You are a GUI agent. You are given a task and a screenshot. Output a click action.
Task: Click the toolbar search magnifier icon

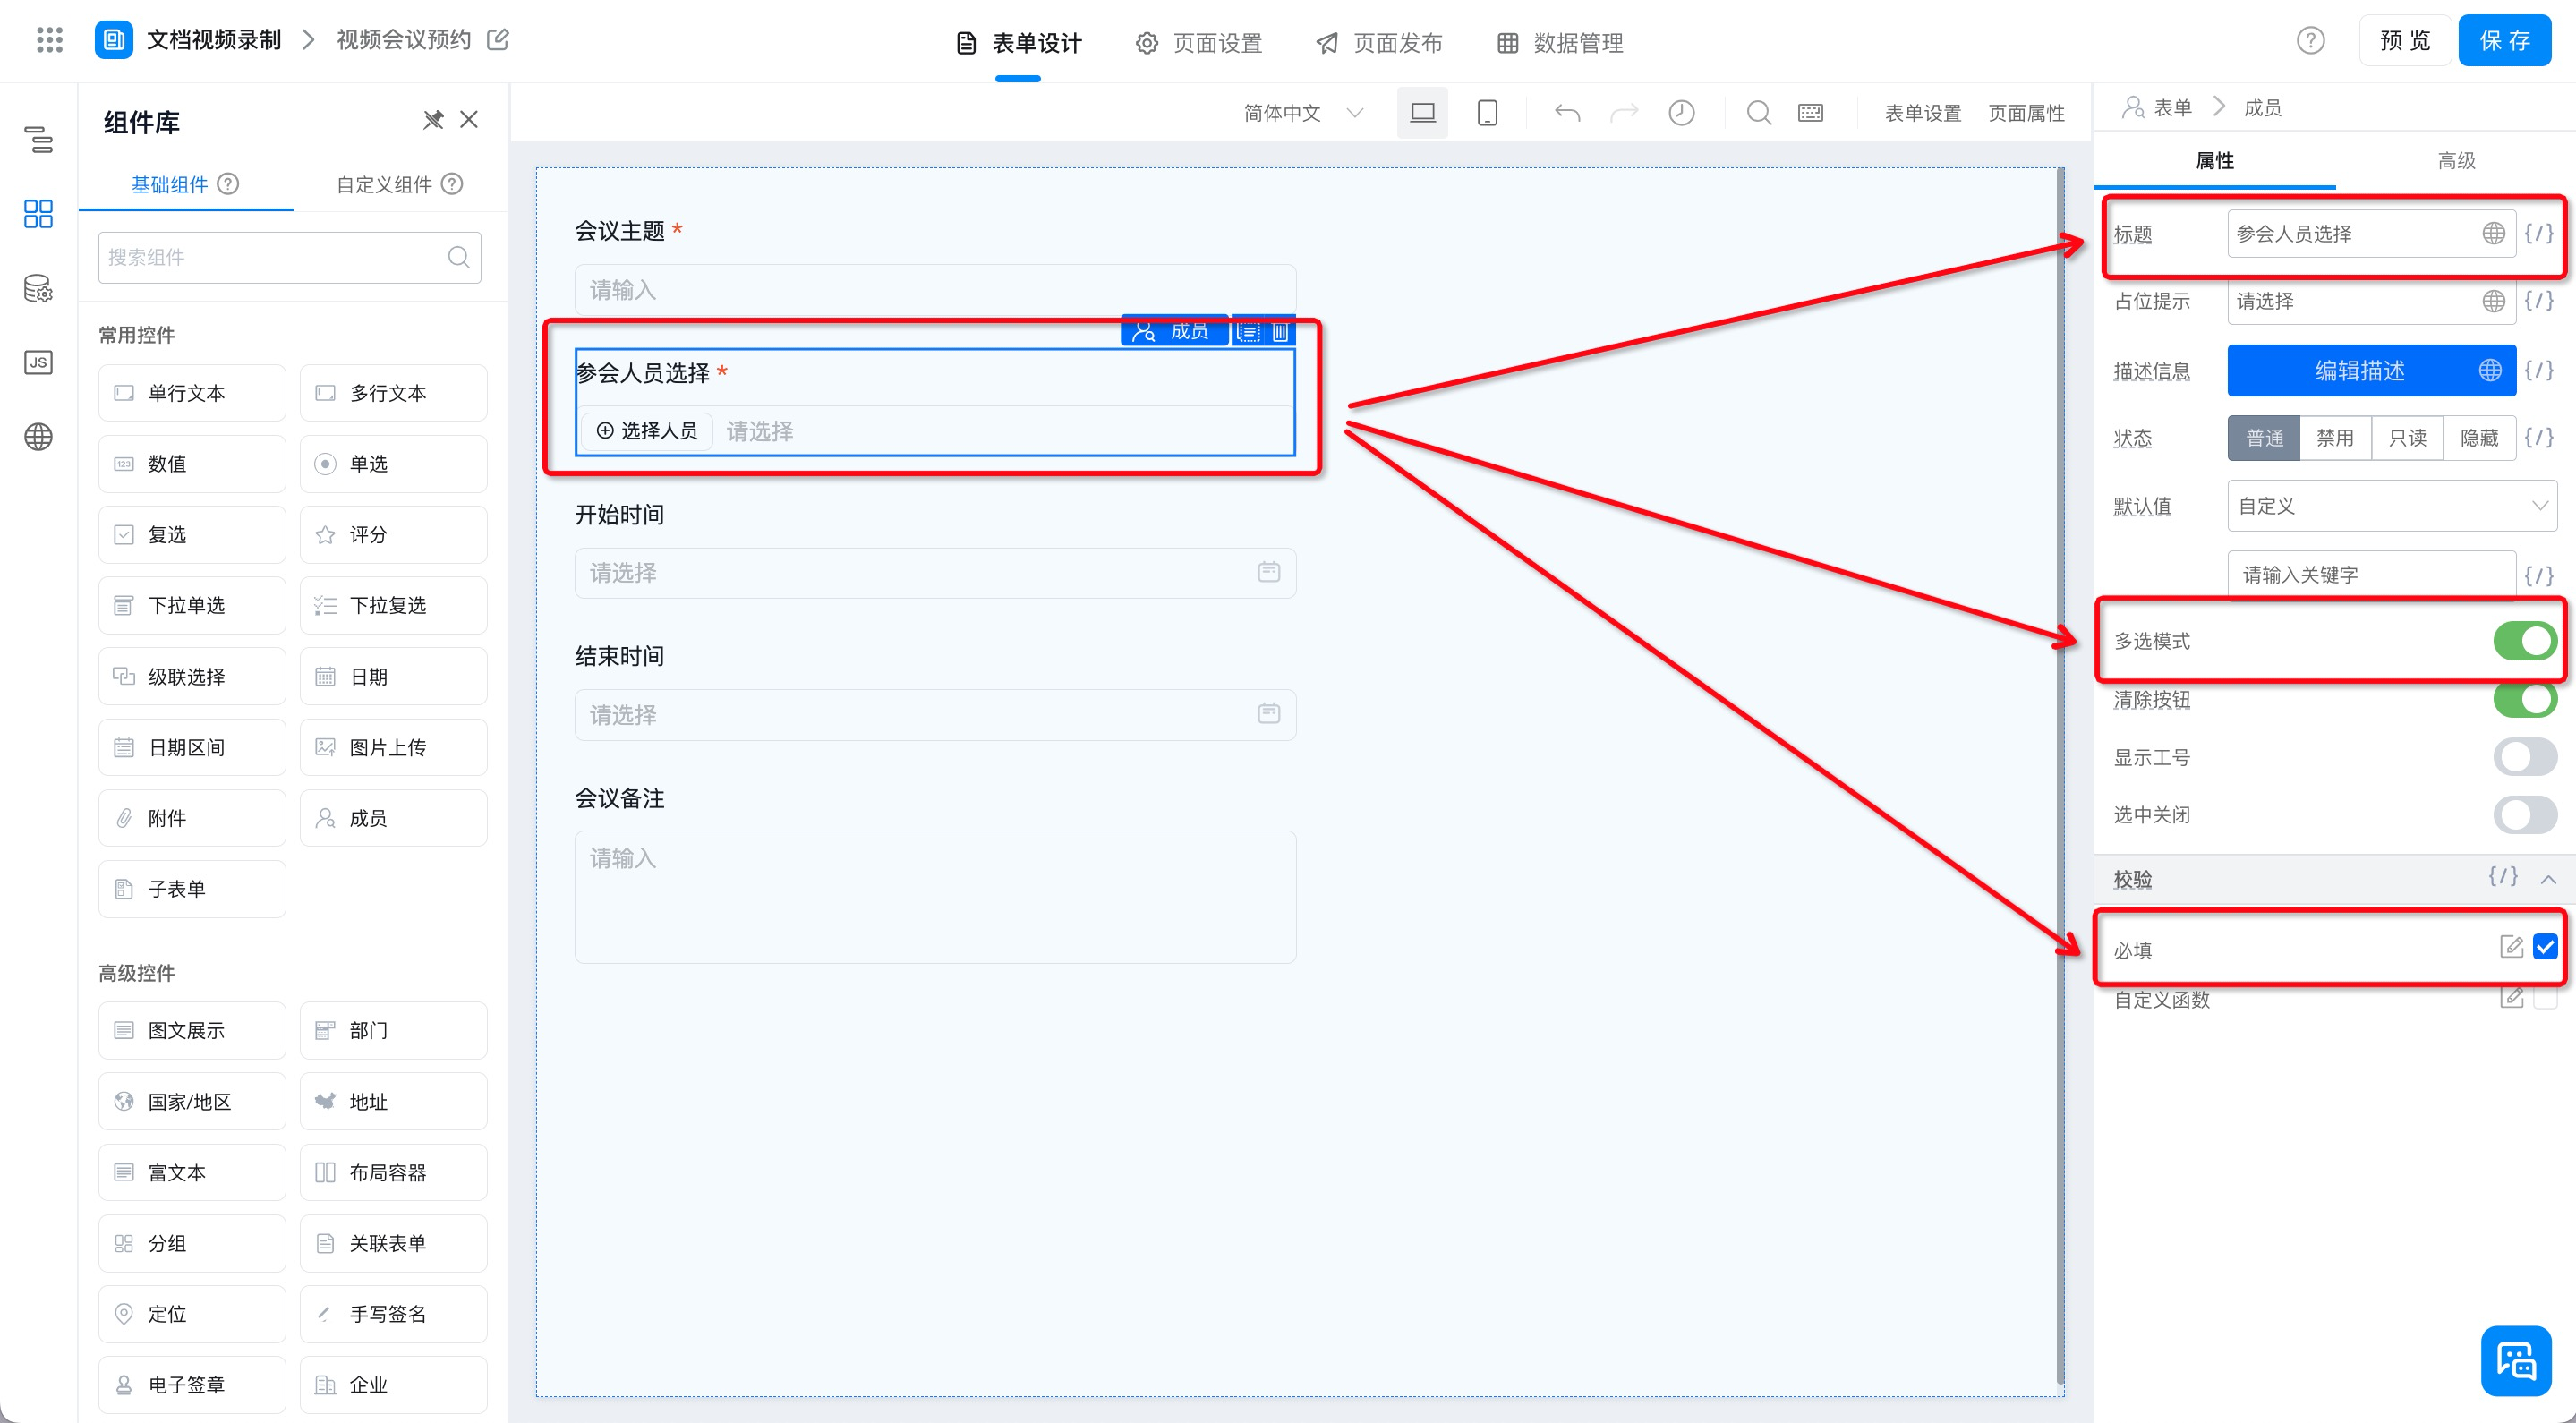[1759, 113]
